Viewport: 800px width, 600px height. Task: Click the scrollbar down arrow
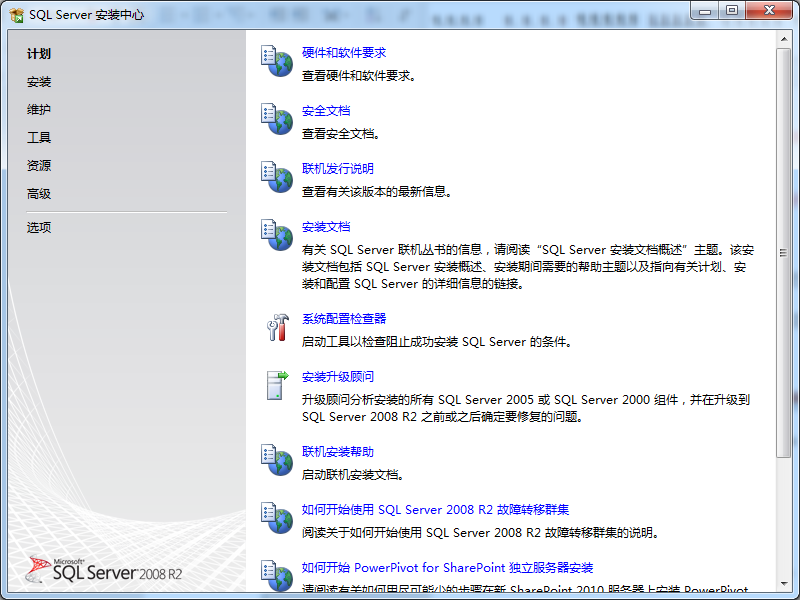[784, 584]
